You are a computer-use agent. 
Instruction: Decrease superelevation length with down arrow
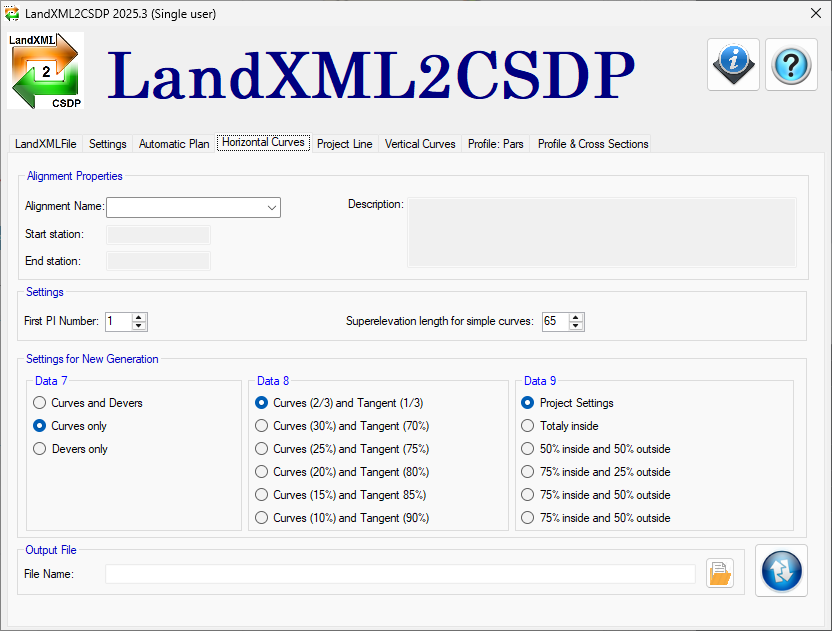coord(576,326)
